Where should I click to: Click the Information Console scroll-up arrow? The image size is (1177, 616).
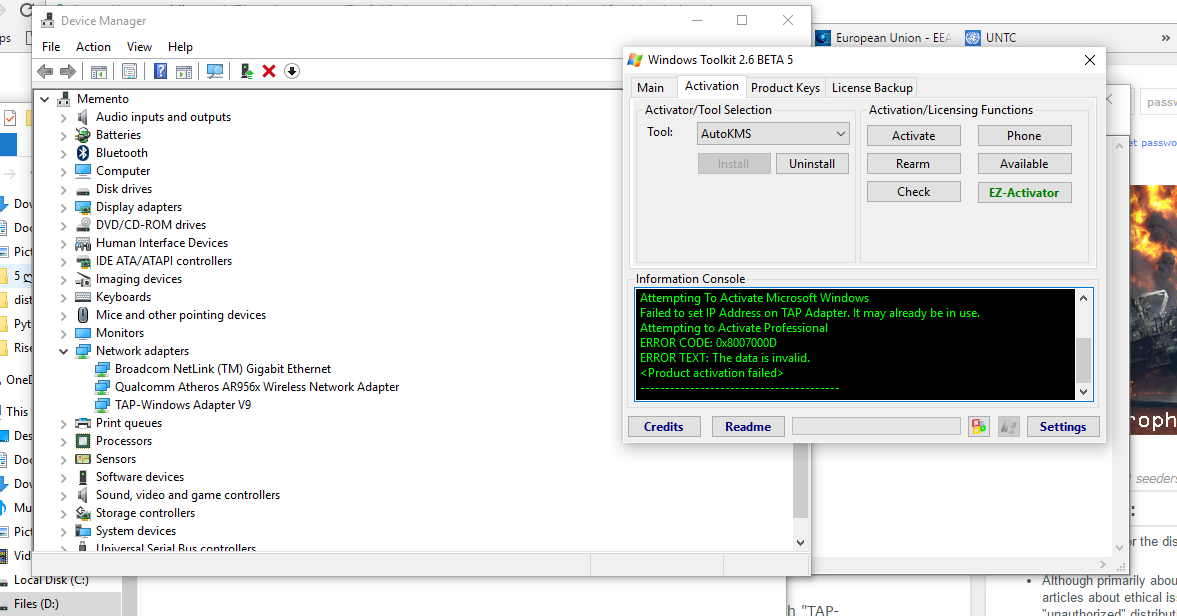pyautogui.click(x=1083, y=298)
